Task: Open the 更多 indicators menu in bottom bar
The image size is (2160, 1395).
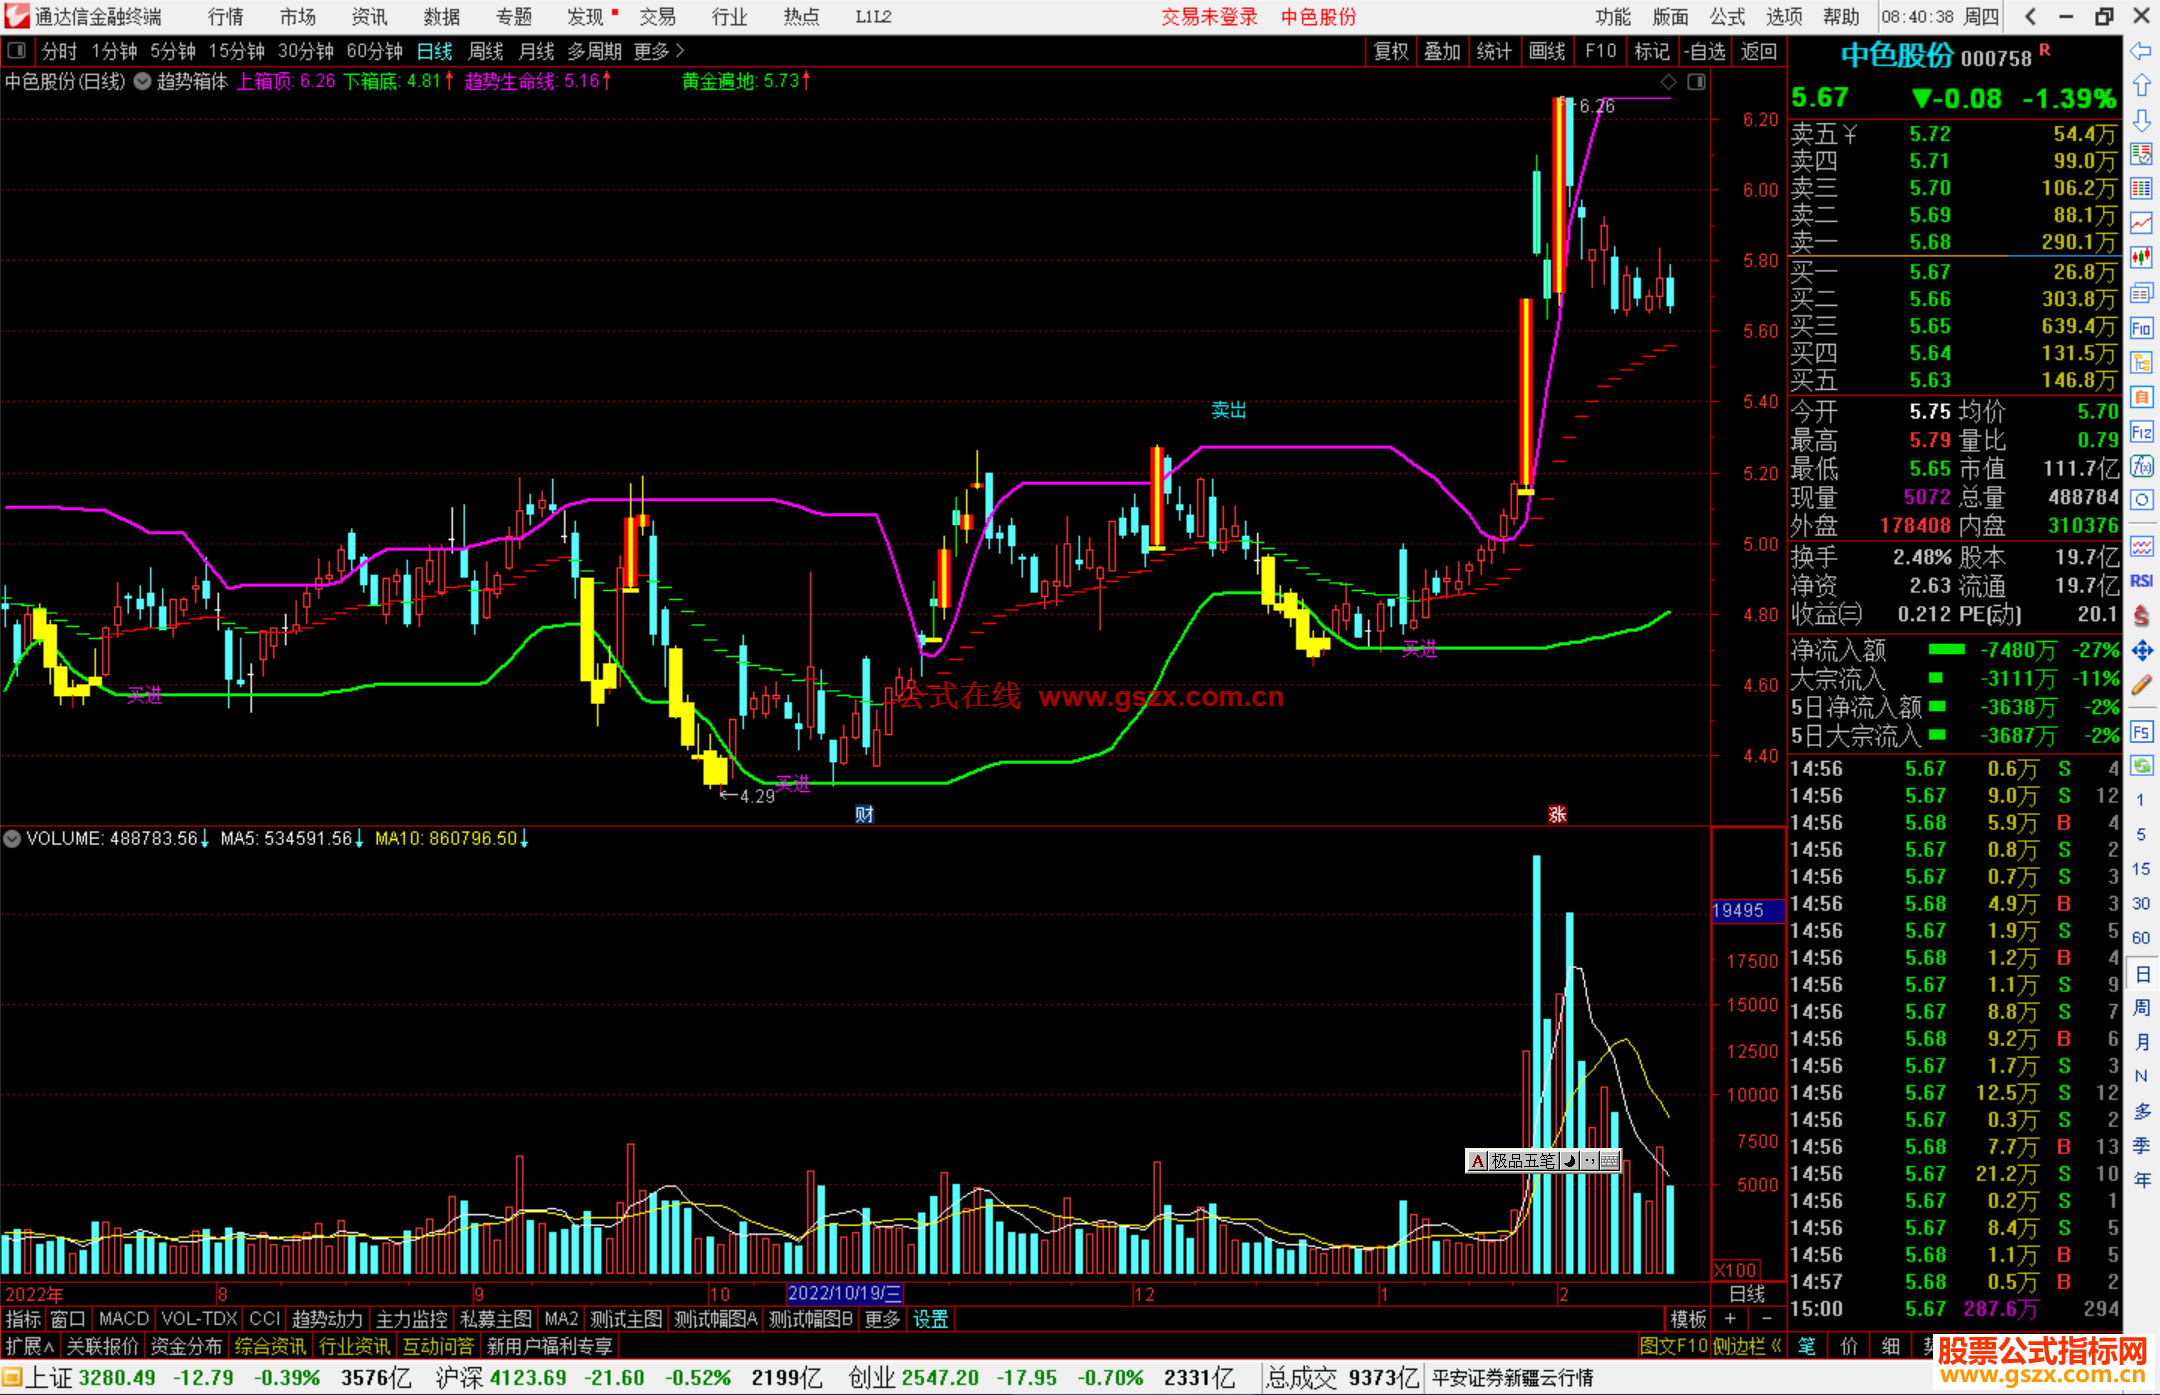Action: [882, 1319]
